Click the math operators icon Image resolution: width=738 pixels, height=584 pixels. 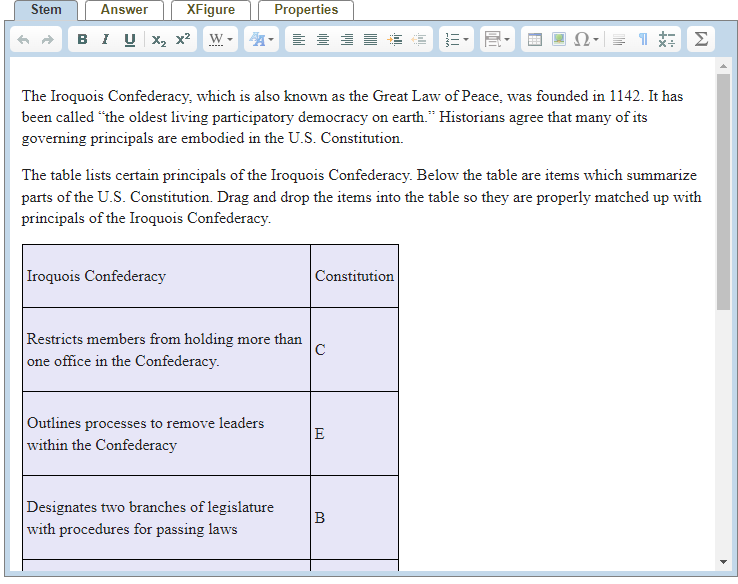[x=666, y=40]
